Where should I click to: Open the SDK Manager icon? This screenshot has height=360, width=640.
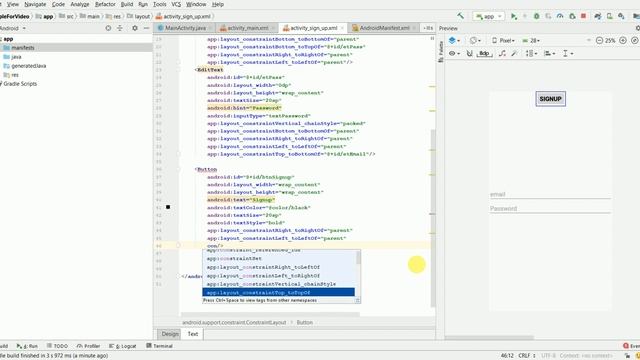point(621,16)
